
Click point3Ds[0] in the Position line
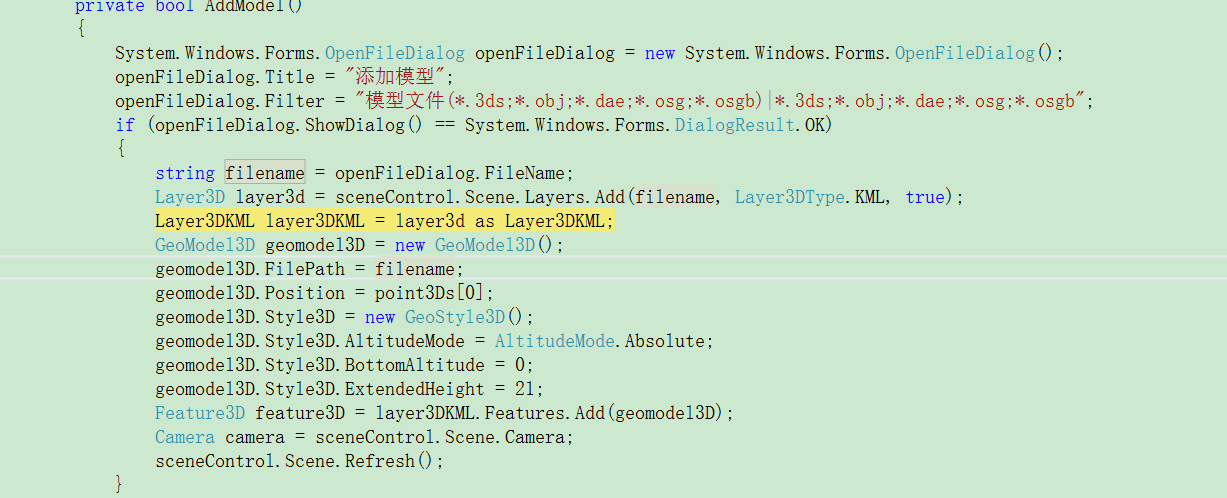click(x=434, y=293)
